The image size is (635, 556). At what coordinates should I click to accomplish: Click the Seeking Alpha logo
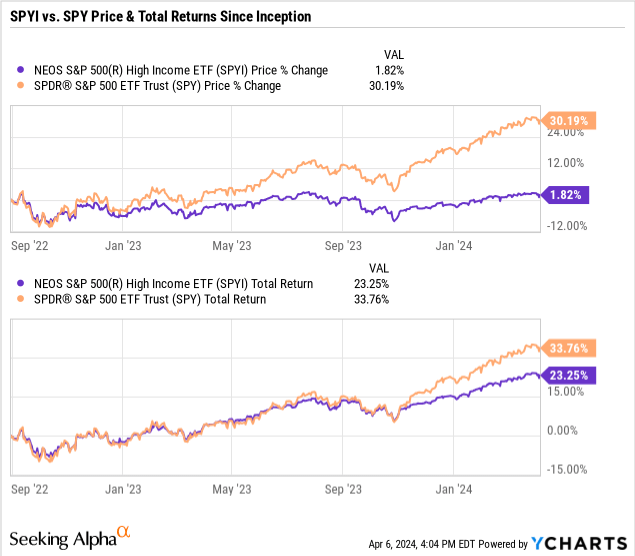tap(70, 538)
